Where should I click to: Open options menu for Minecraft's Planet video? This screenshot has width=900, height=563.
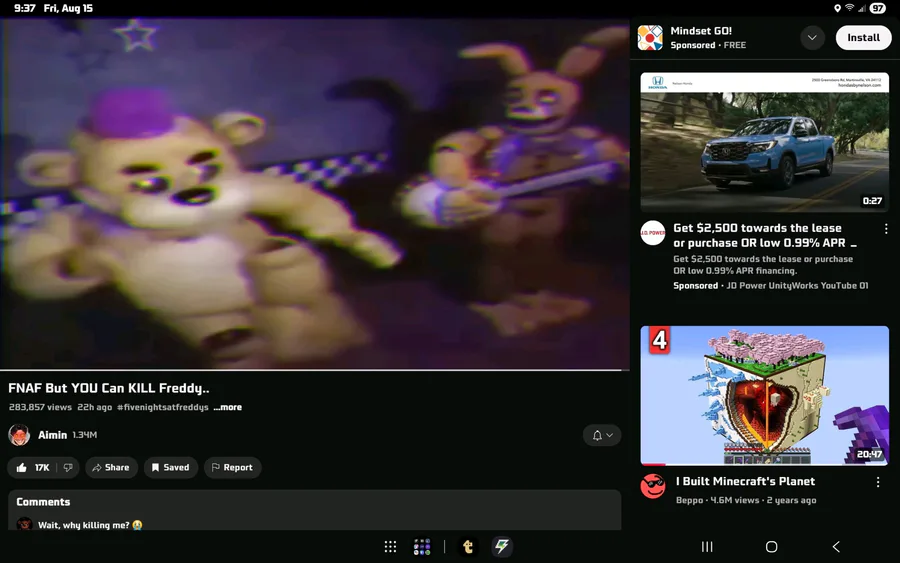pyautogui.click(x=878, y=482)
